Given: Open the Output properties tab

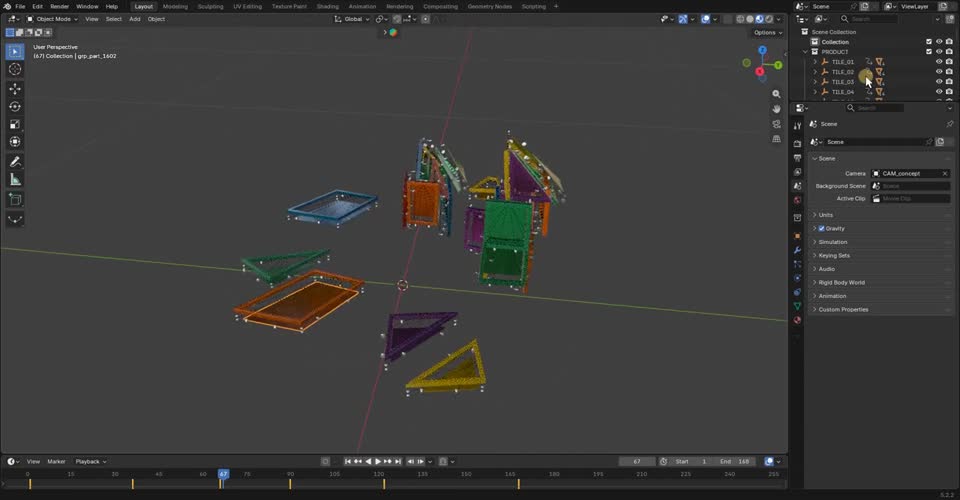Looking at the screenshot, I should (x=797, y=158).
